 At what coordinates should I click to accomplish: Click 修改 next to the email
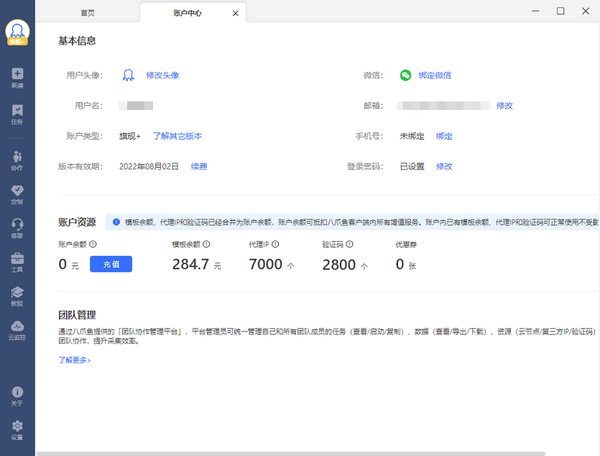[x=504, y=106]
